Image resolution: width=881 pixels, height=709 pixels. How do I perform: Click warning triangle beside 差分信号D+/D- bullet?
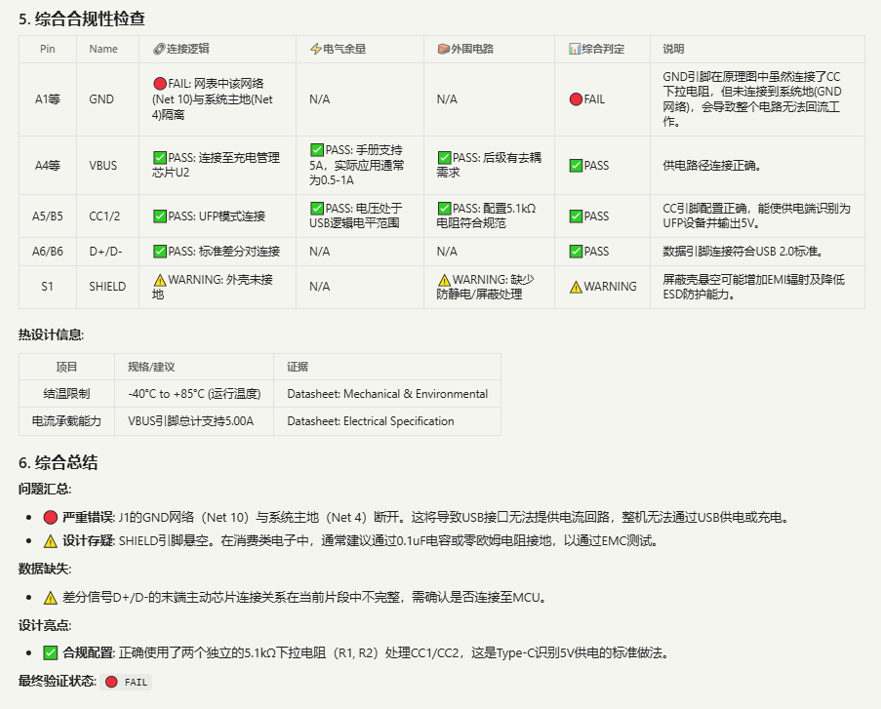[x=51, y=598]
